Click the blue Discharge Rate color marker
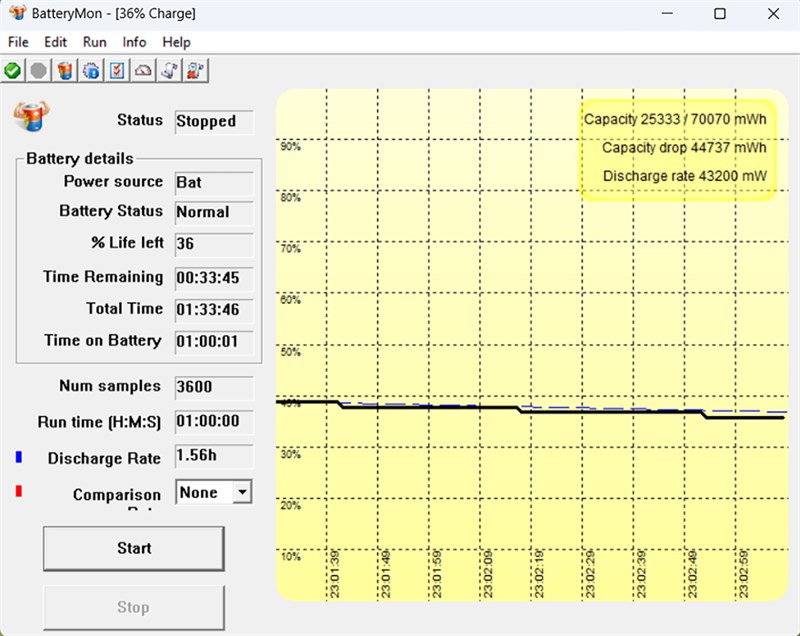Image resolution: width=800 pixels, height=636 pixels. [19, 457]
